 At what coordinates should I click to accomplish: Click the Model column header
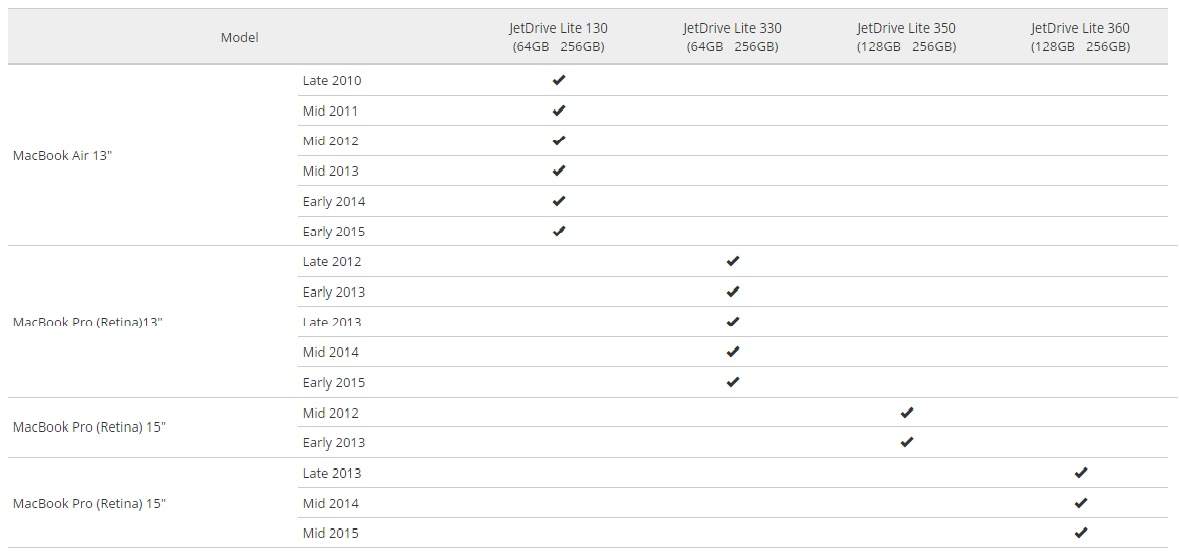click(239, 37)
